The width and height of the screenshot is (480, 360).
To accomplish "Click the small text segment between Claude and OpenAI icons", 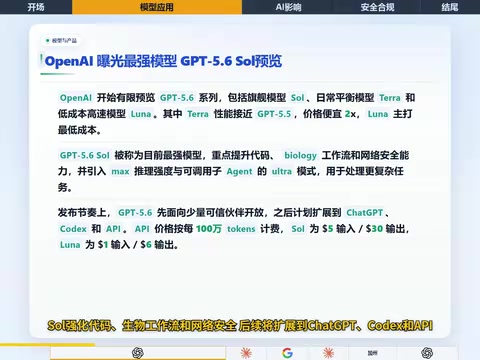I will coord(372,353).
